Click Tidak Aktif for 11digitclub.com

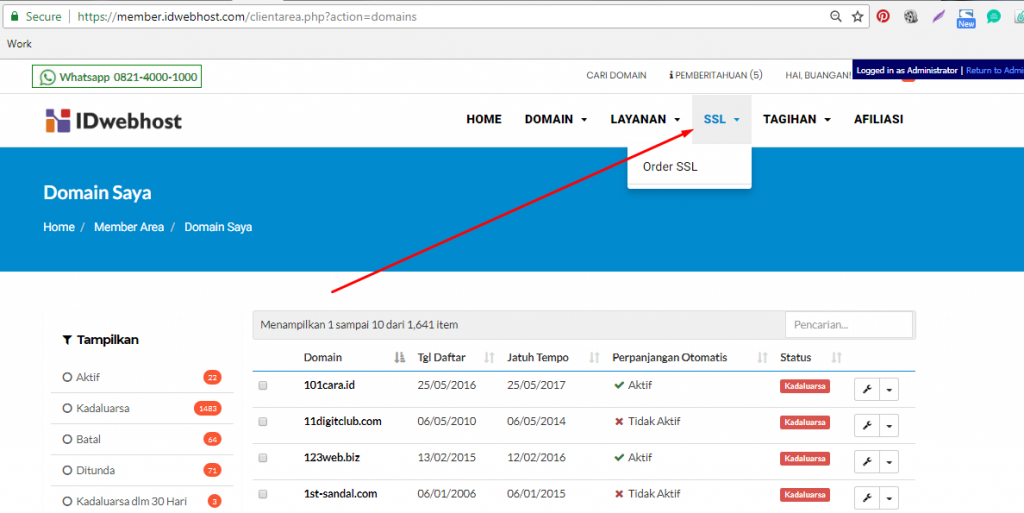pos(647,422)
